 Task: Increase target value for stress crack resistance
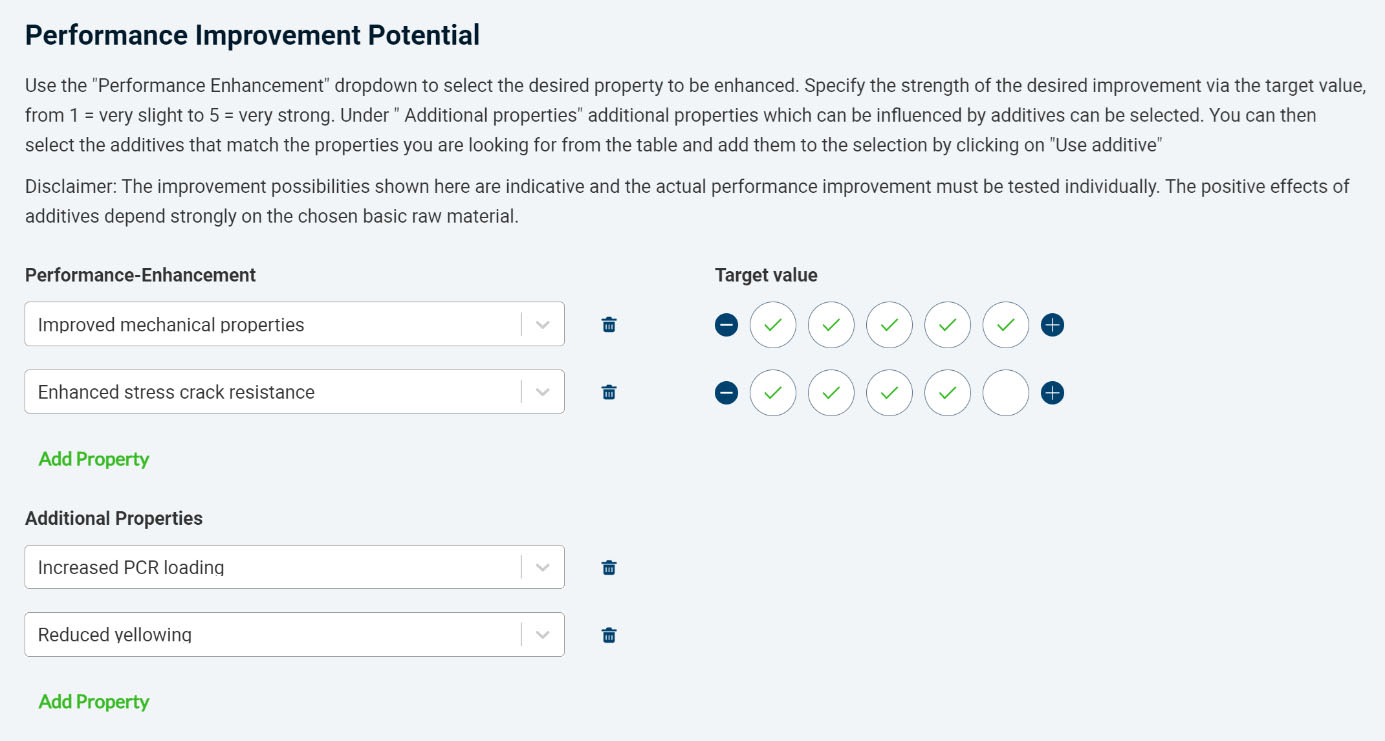1052,392
